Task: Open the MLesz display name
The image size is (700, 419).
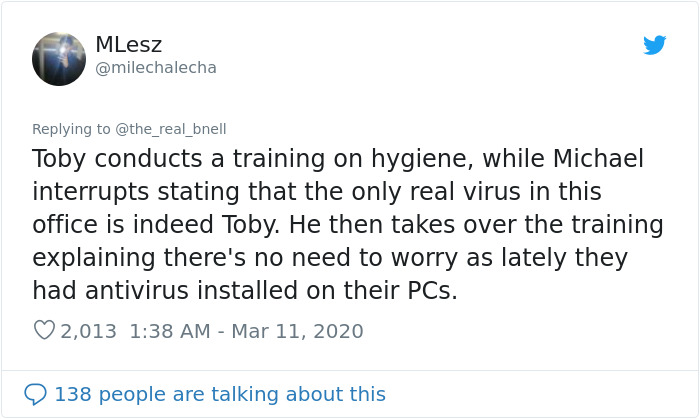Action: coord(129,45)
